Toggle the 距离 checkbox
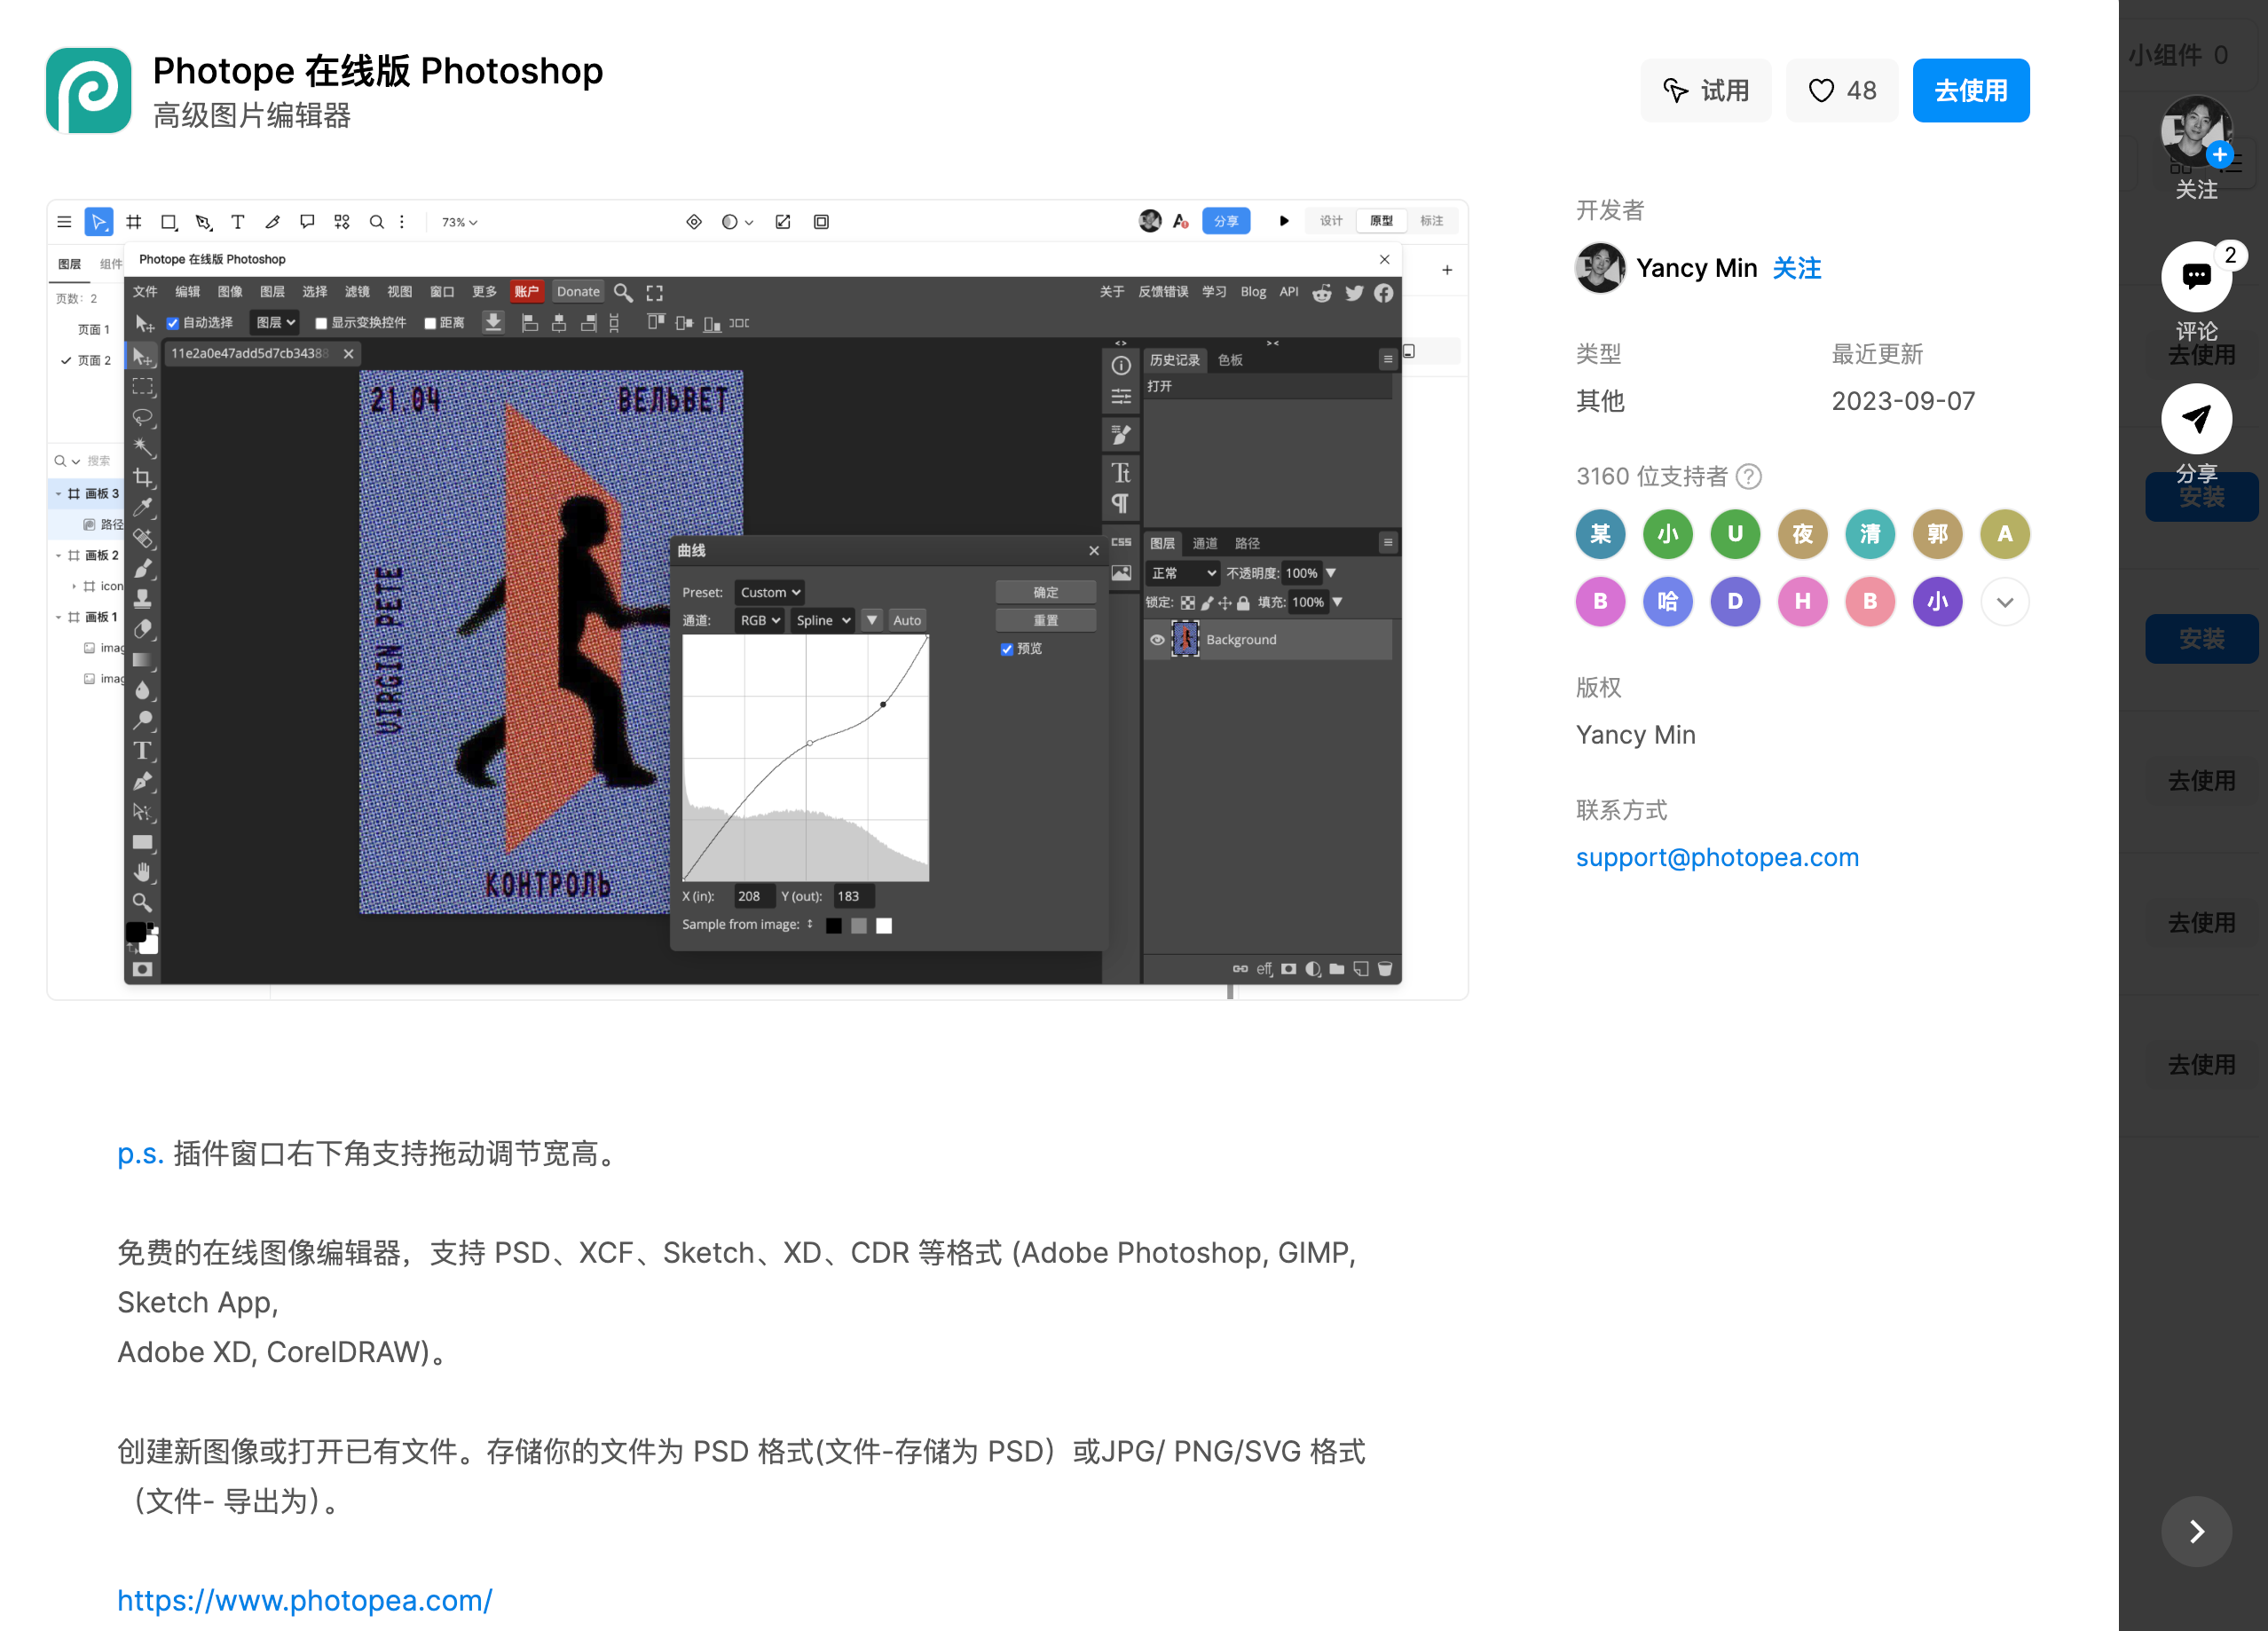This screenshot has height=1631, width=2268. (x=430, y=323)
